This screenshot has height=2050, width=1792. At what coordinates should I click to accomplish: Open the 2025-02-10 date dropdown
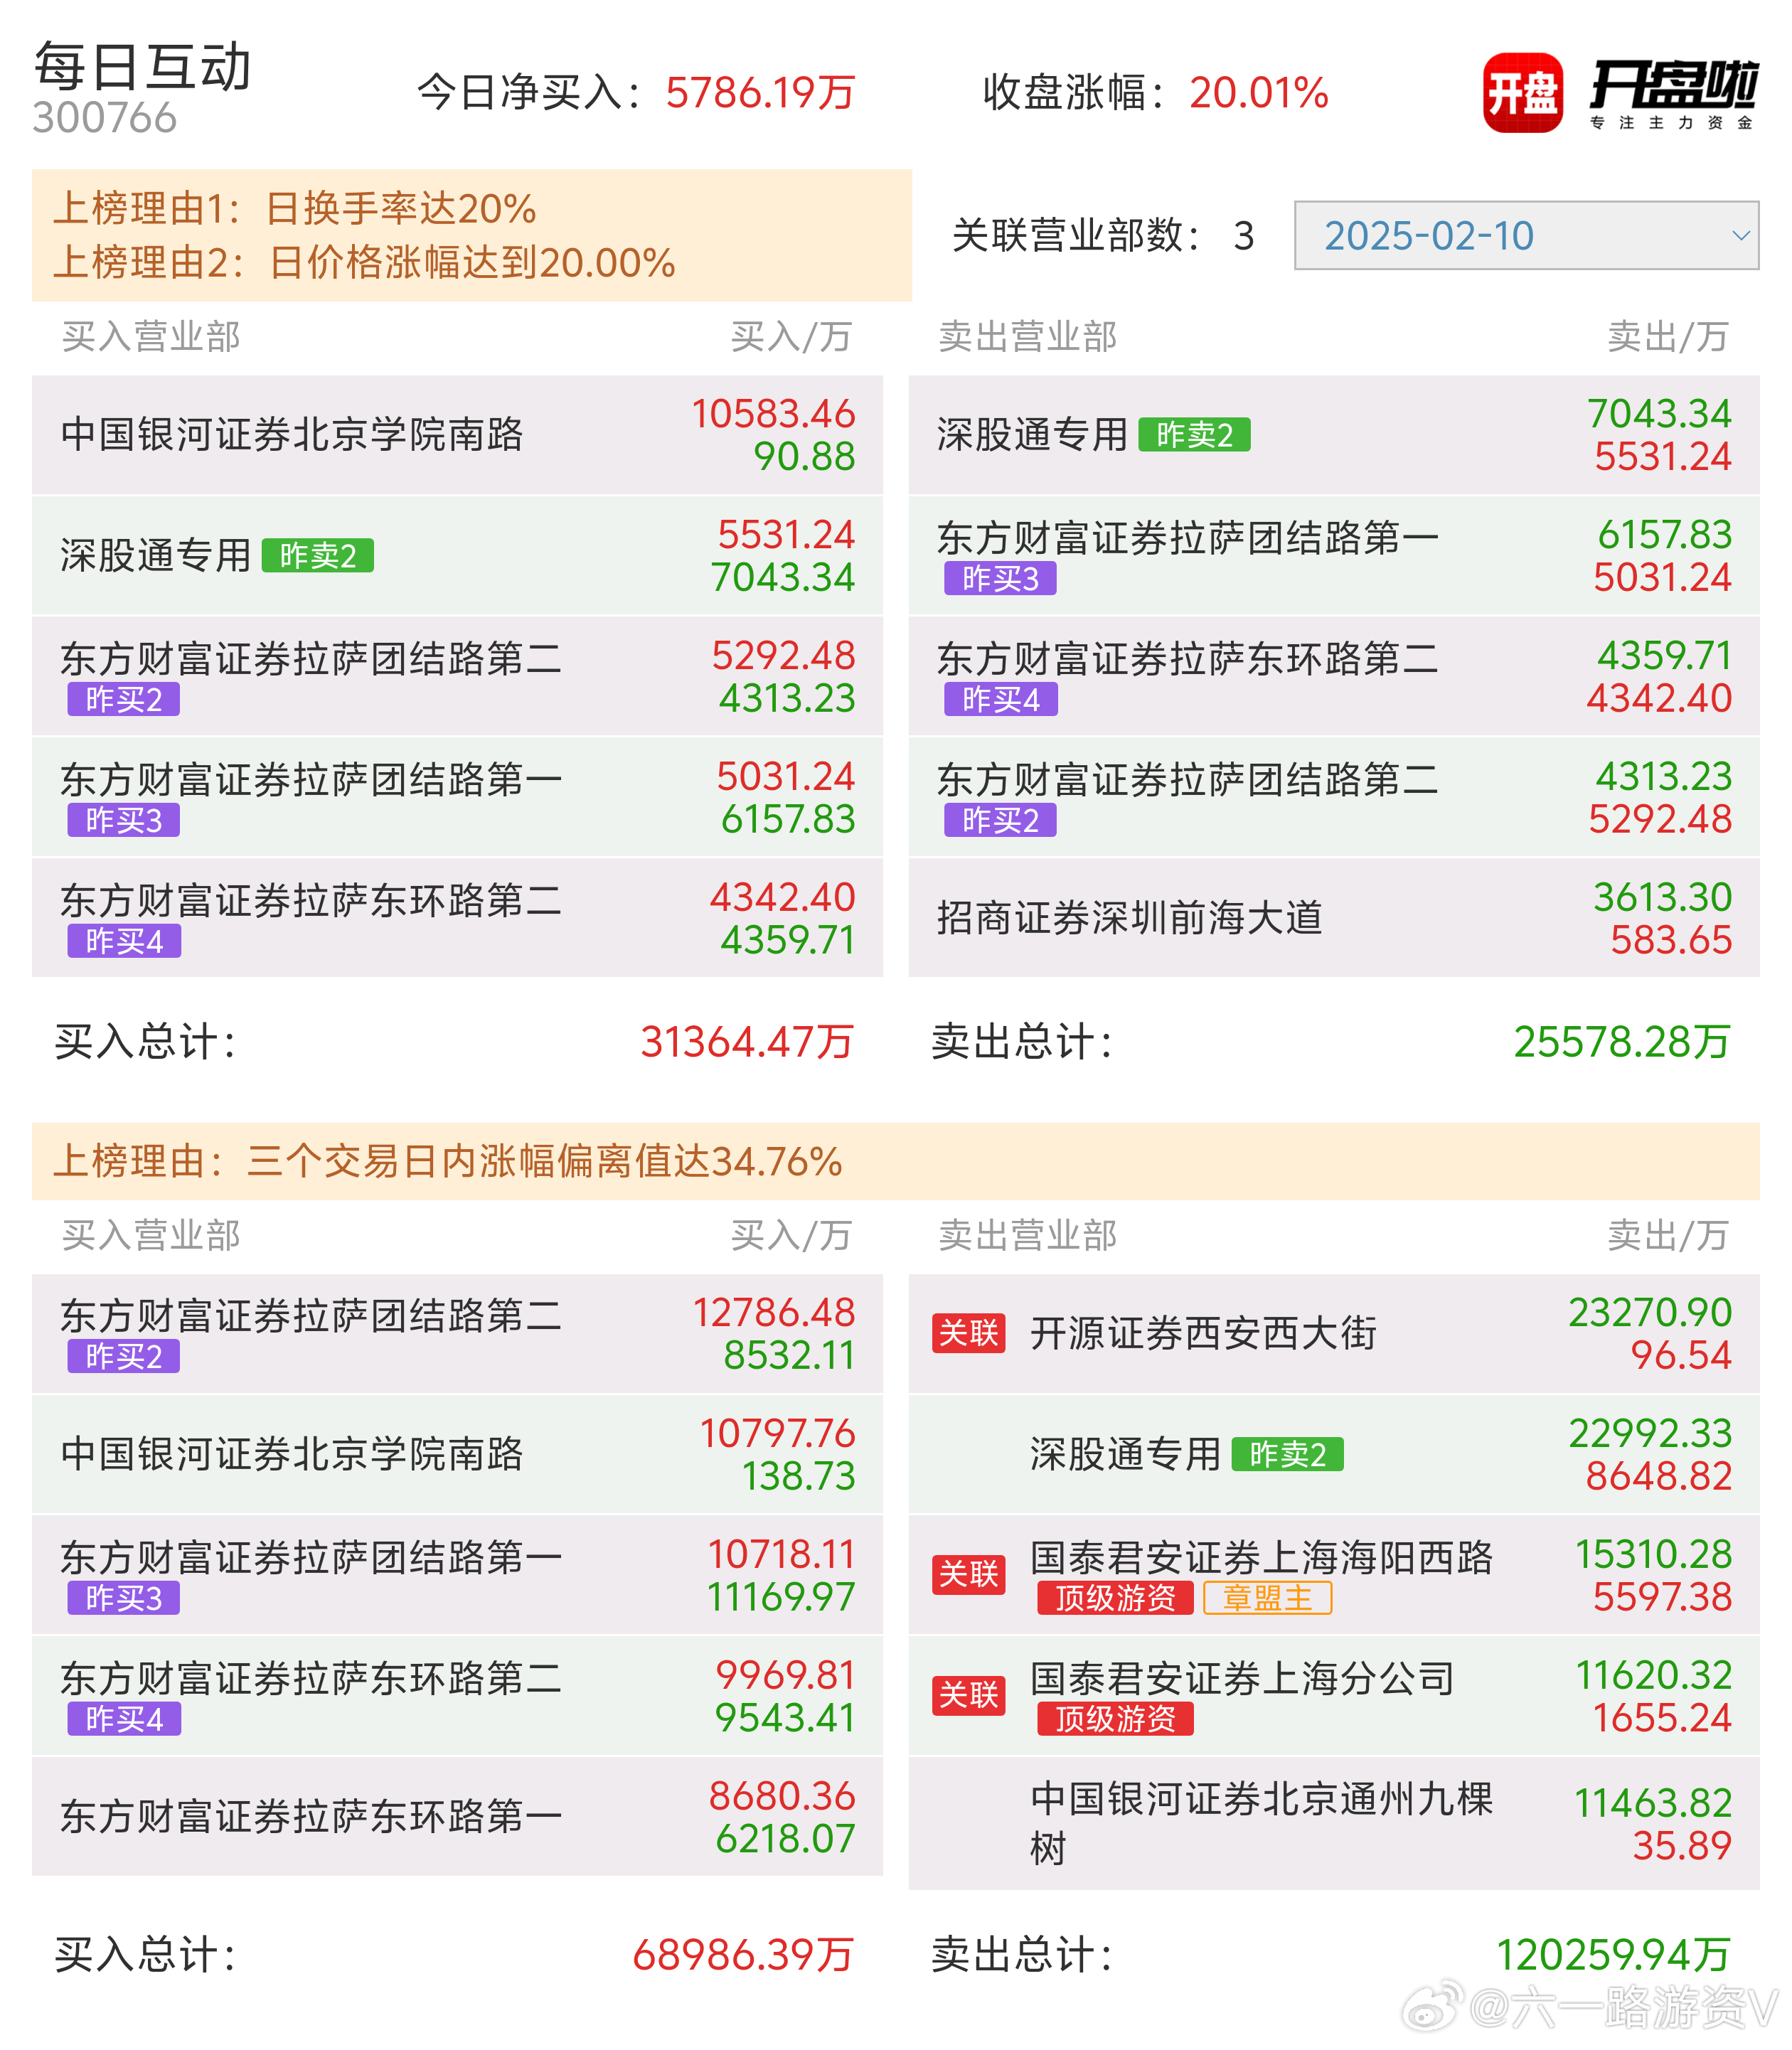[1526, 235]
